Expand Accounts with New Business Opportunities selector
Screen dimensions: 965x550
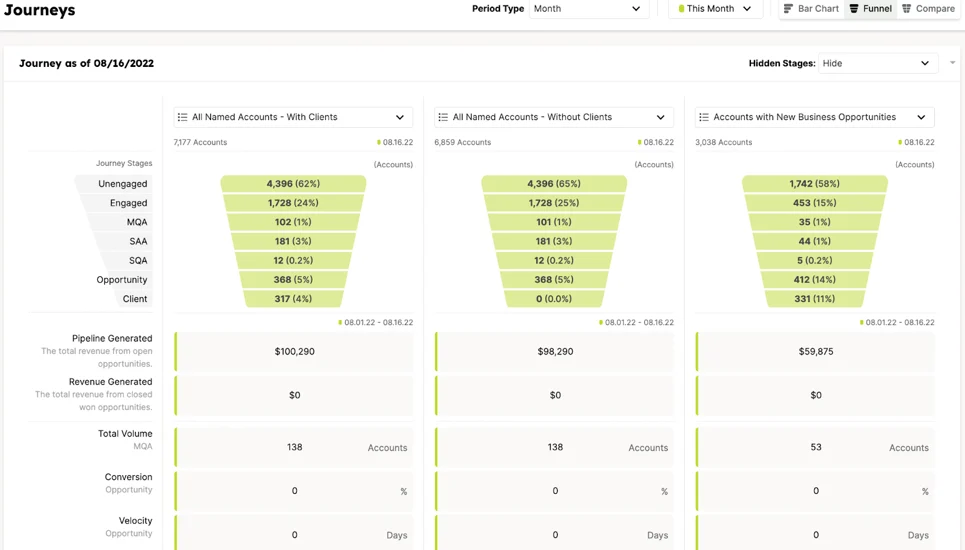[x=814, y=117]
